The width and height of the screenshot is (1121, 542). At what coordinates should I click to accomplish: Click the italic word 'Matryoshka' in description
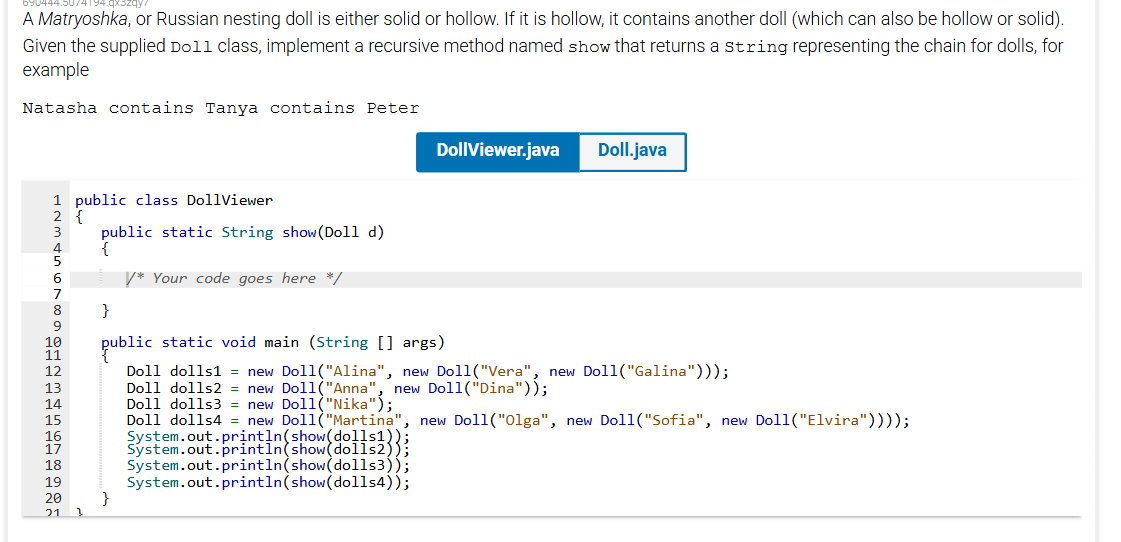click(81, 19)
